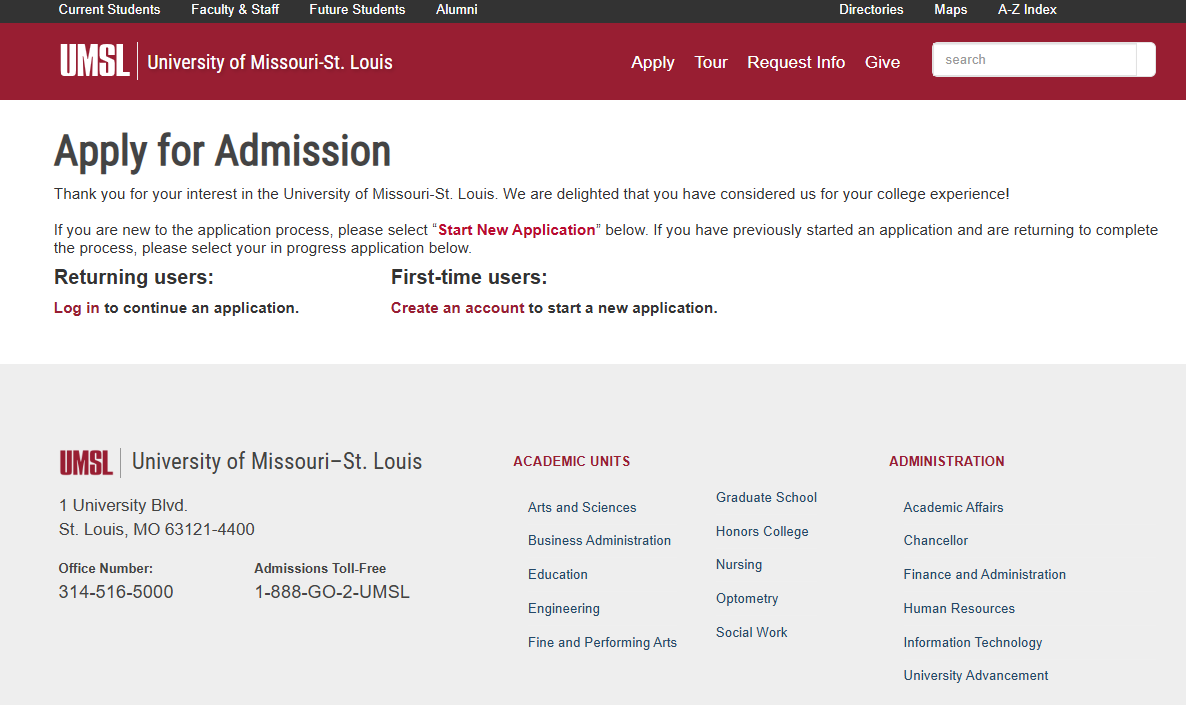Open the A-Z Index
This screenshot has width=1186, height=705.
pyautogui.click(x=1026, y=10)
